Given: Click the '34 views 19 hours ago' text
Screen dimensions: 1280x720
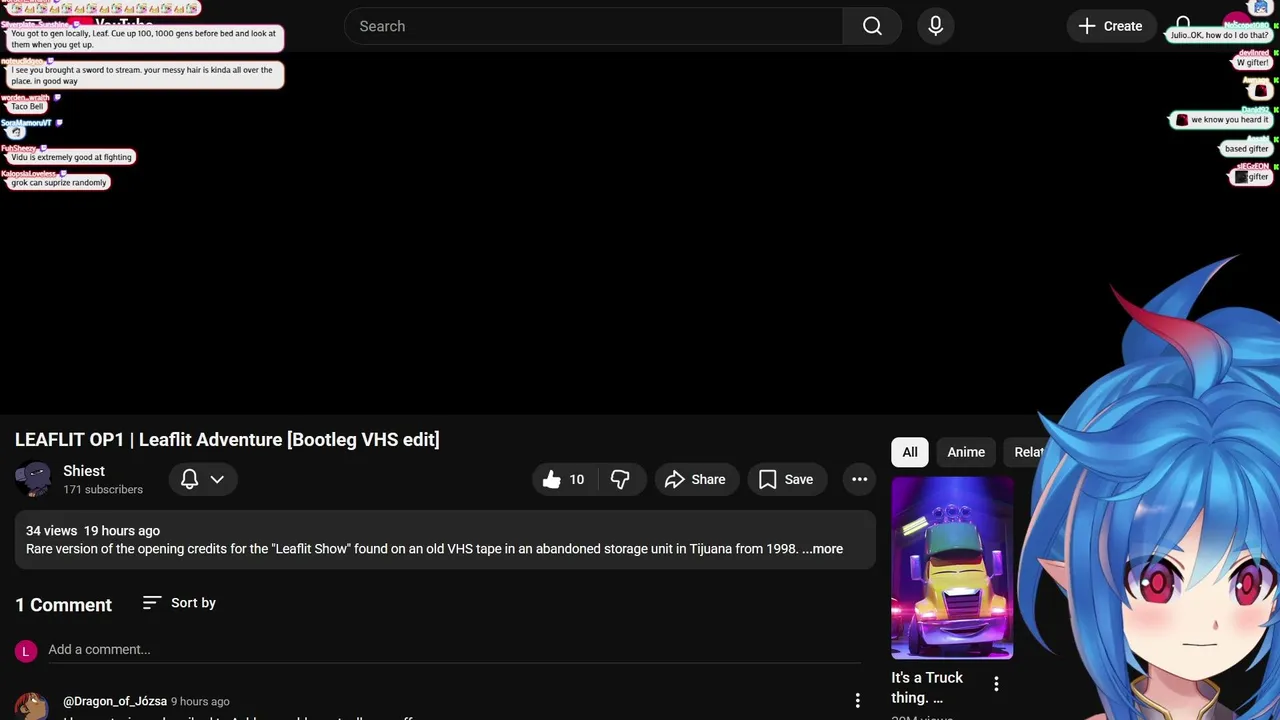Looking at the screenshot, I should click(x=93, y=531).
